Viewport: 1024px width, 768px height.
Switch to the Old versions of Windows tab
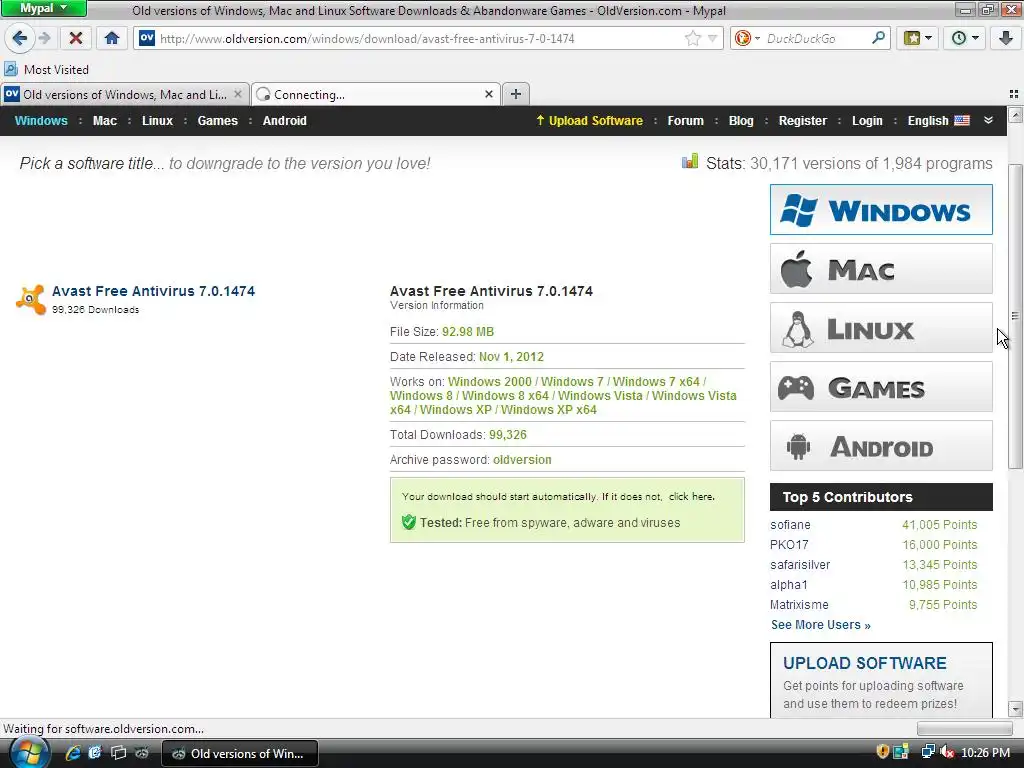pos(125,94)
